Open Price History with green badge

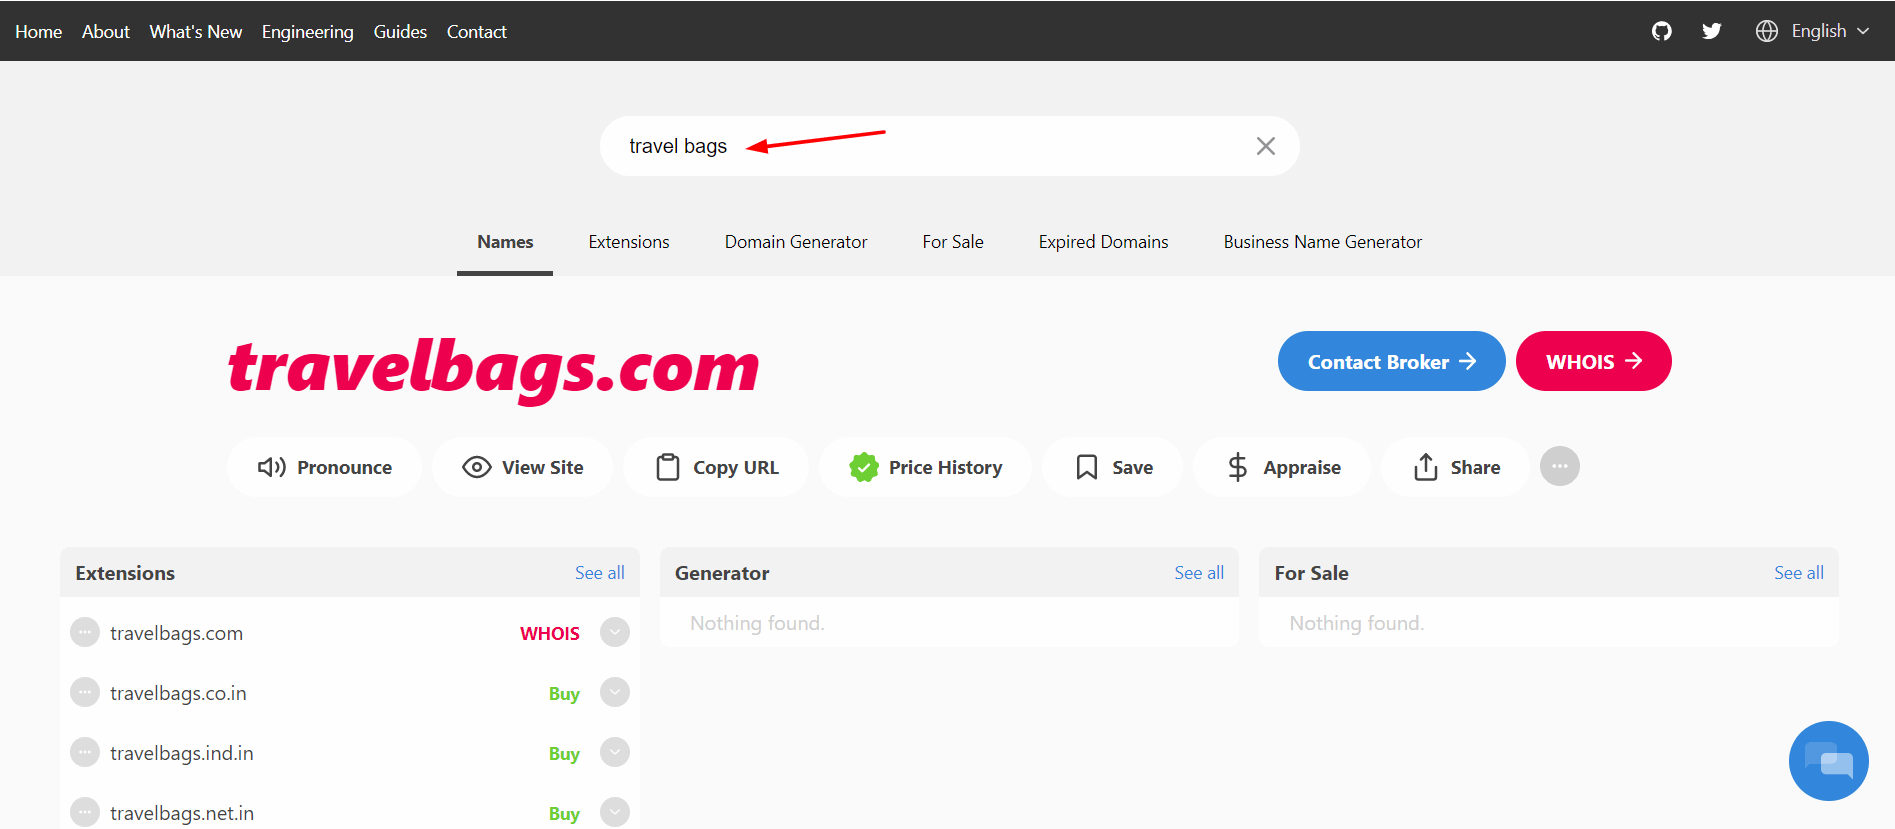click(925, 467)
